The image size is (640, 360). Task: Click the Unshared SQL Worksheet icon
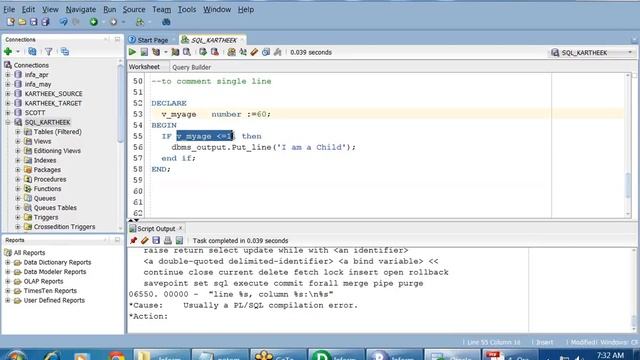click(x=231, y=52)
